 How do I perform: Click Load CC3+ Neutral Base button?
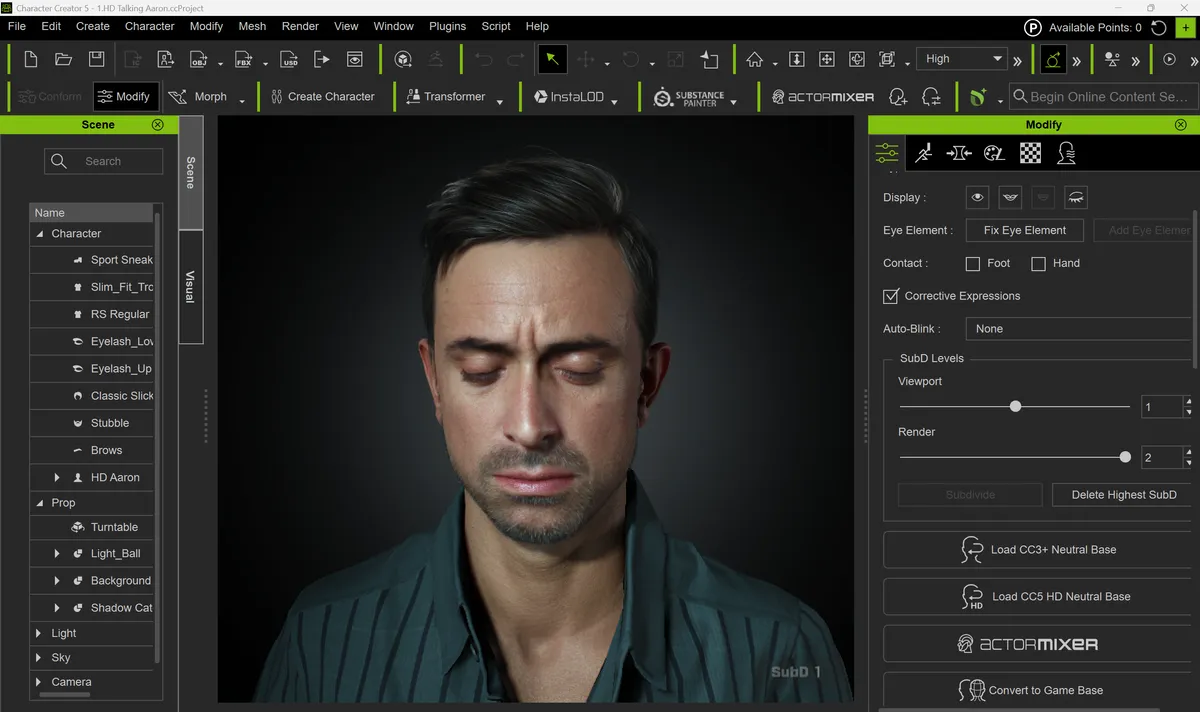1039,550
